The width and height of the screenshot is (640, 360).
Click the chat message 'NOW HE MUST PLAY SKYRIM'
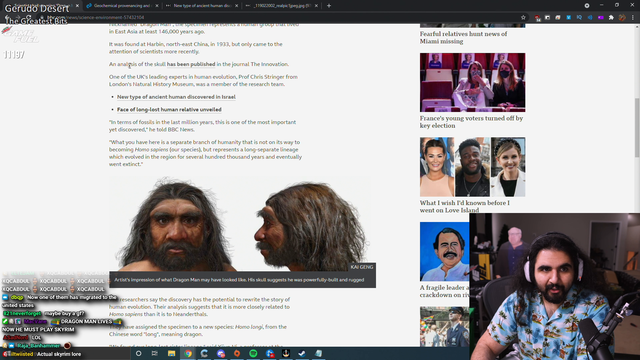coord(38,329)
